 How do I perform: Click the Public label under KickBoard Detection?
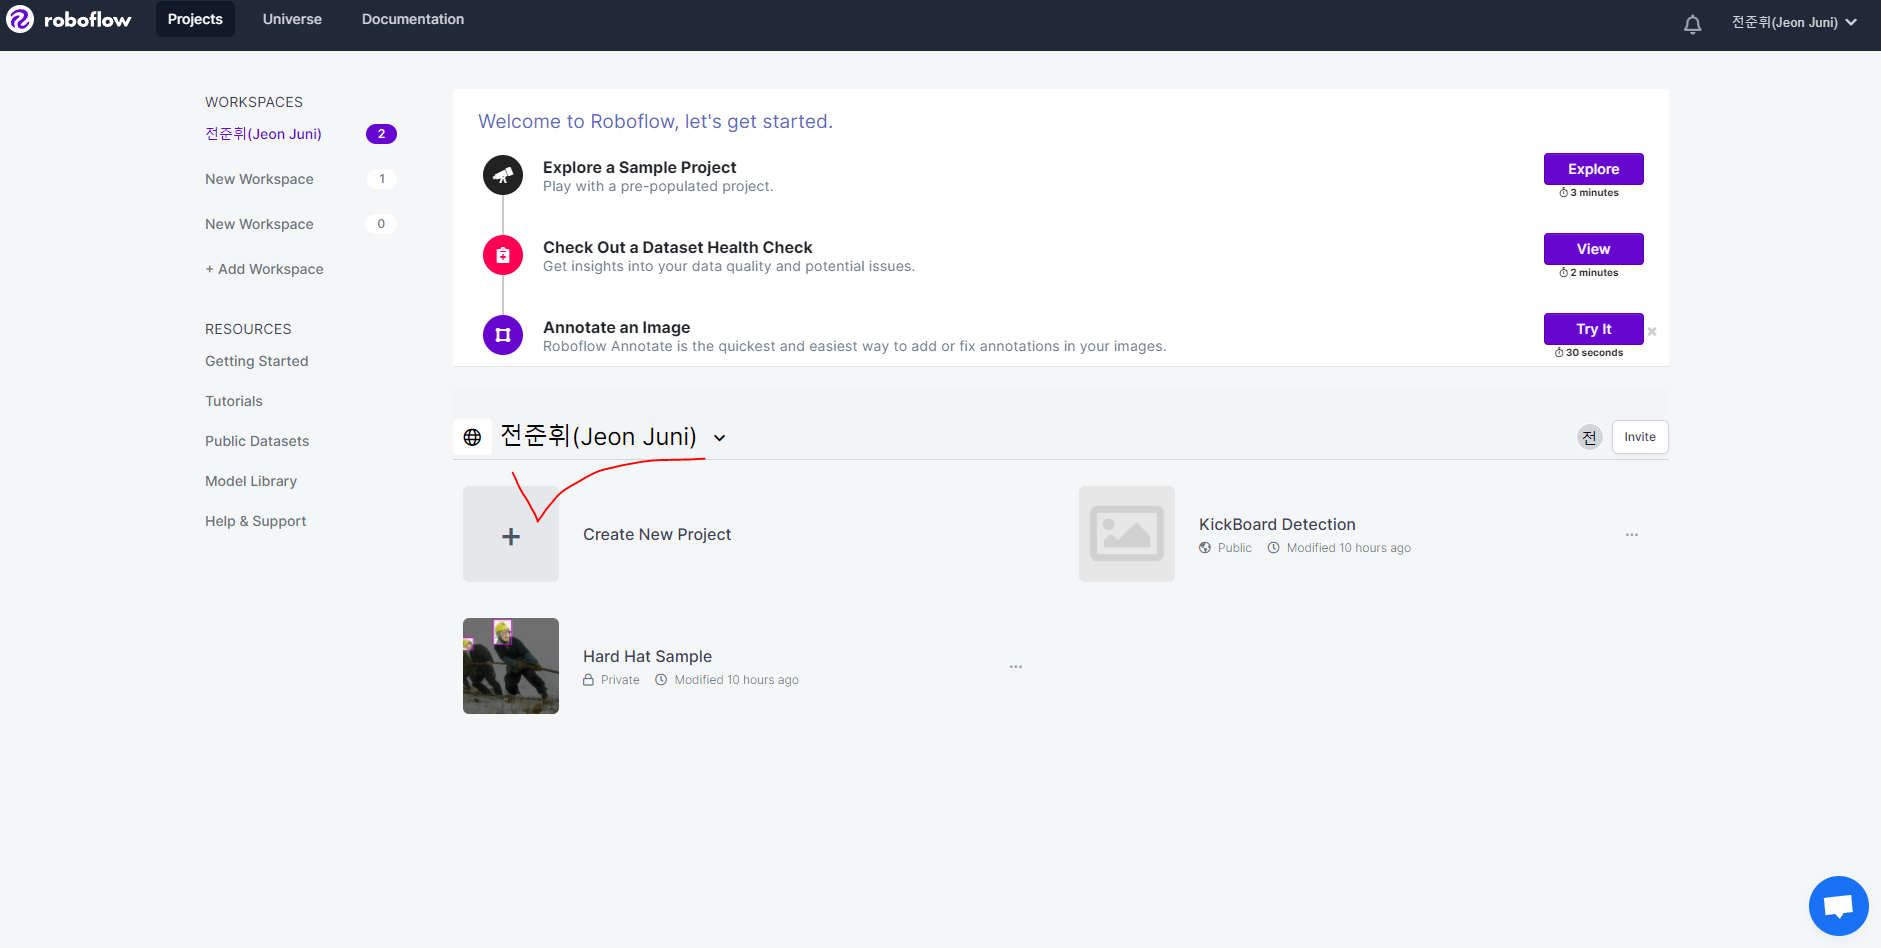pos(1234,548)
